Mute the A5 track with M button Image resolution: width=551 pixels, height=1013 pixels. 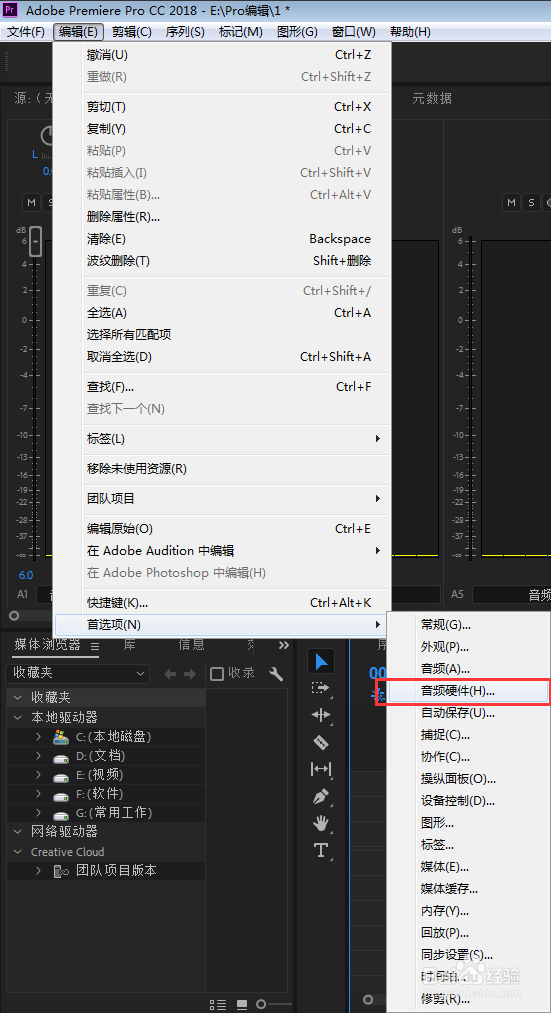pos(512,202)
